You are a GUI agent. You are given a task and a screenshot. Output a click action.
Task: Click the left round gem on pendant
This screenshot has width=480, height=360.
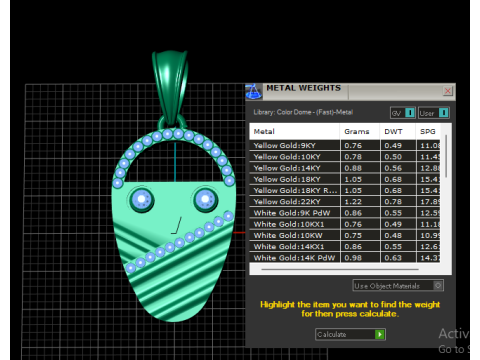[x=142, y=200]
